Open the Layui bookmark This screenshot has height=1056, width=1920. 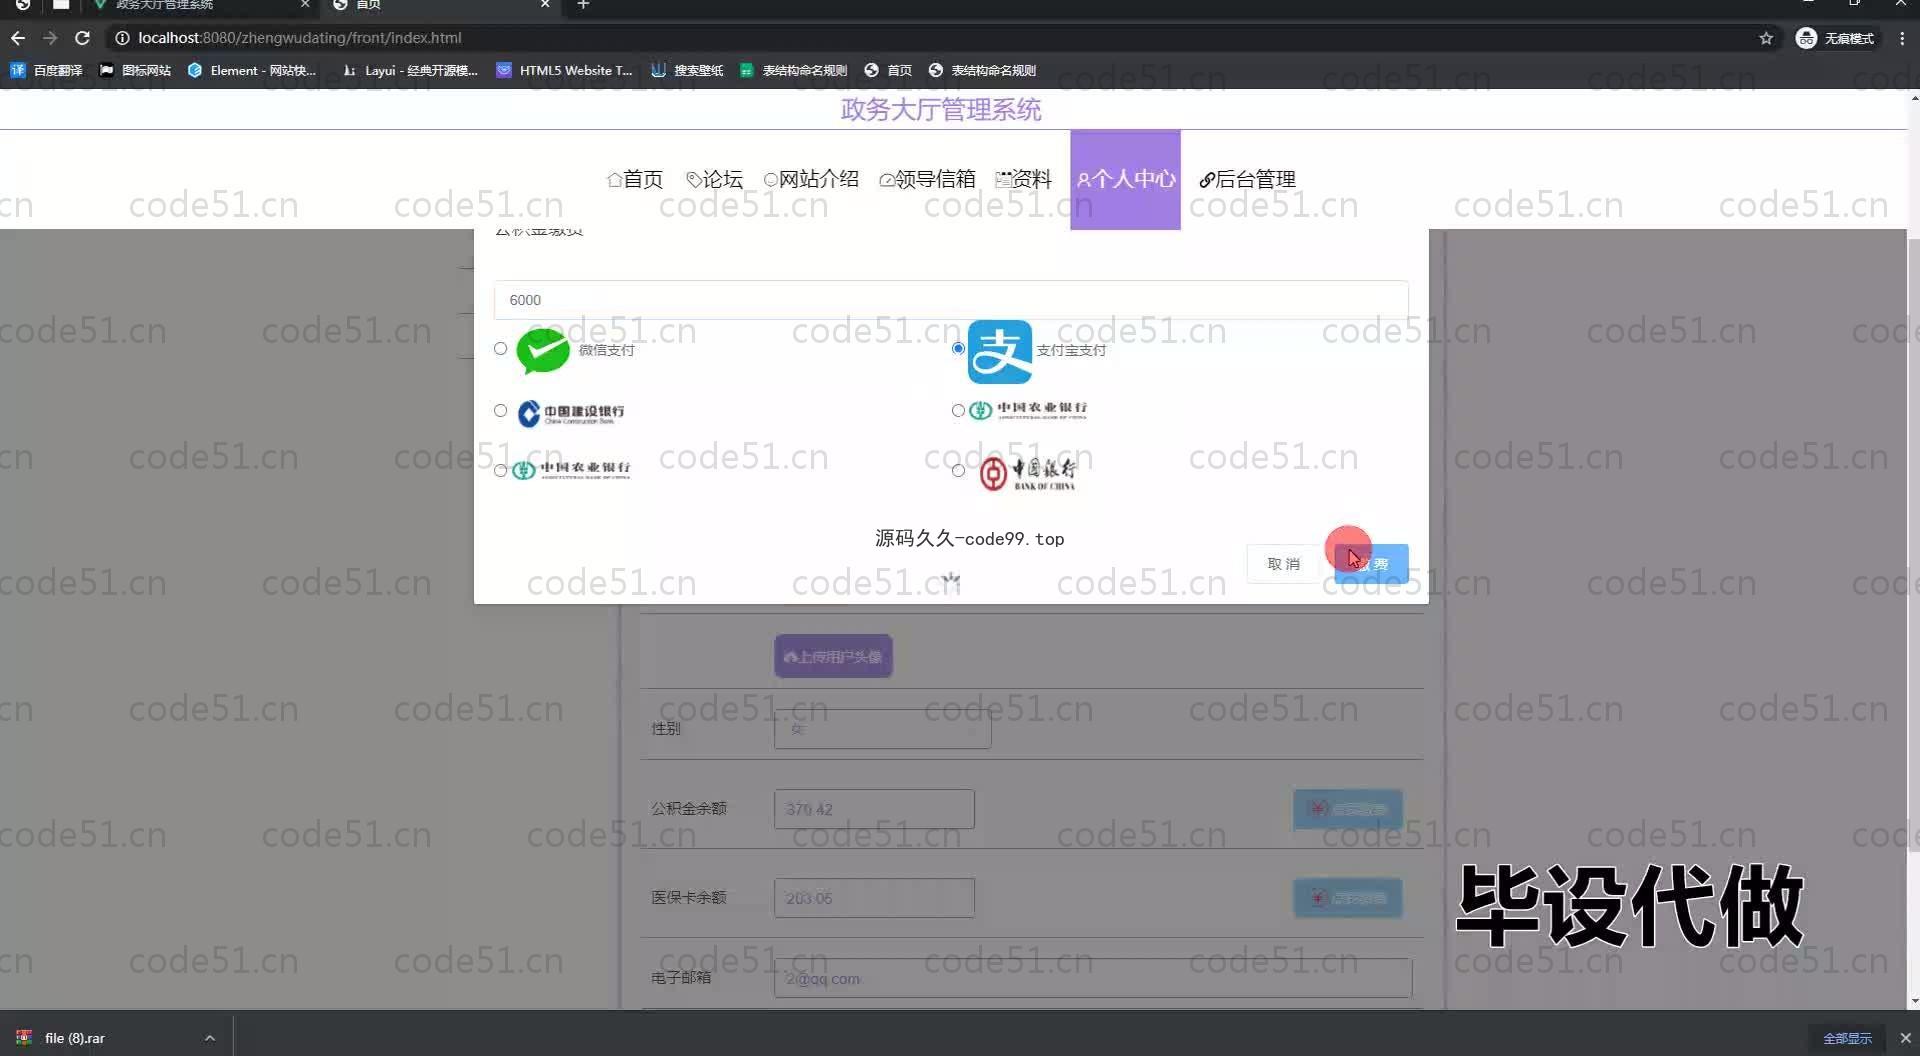tap(410, 70)
